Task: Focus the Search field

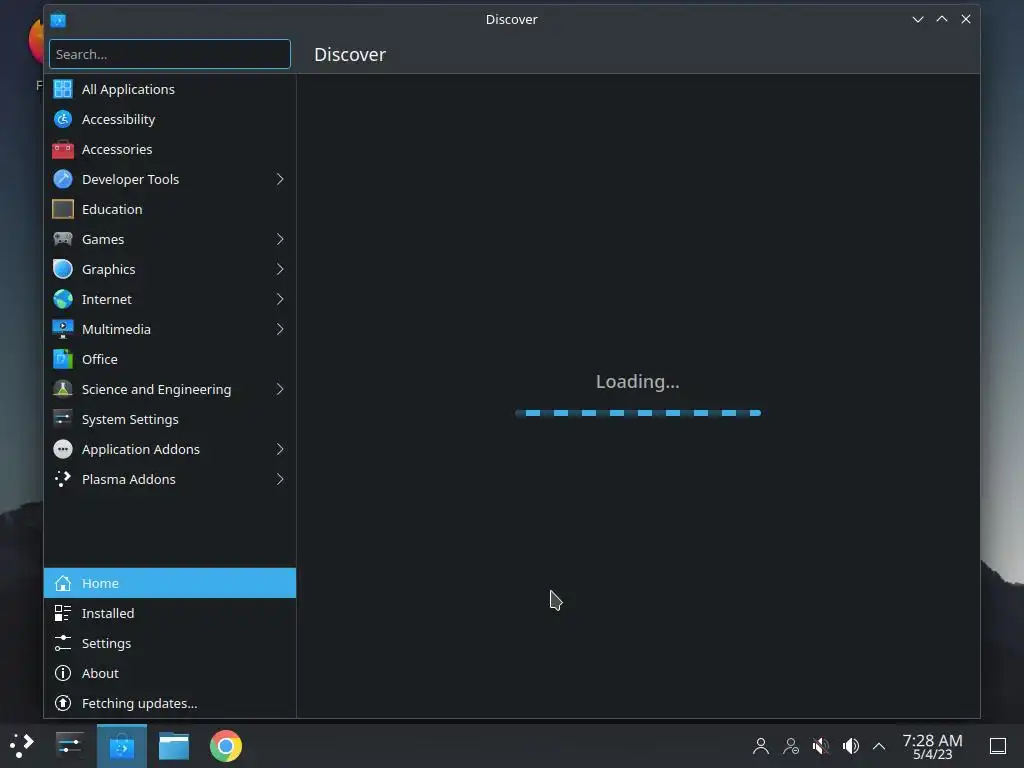Action: tap(170, 54)
